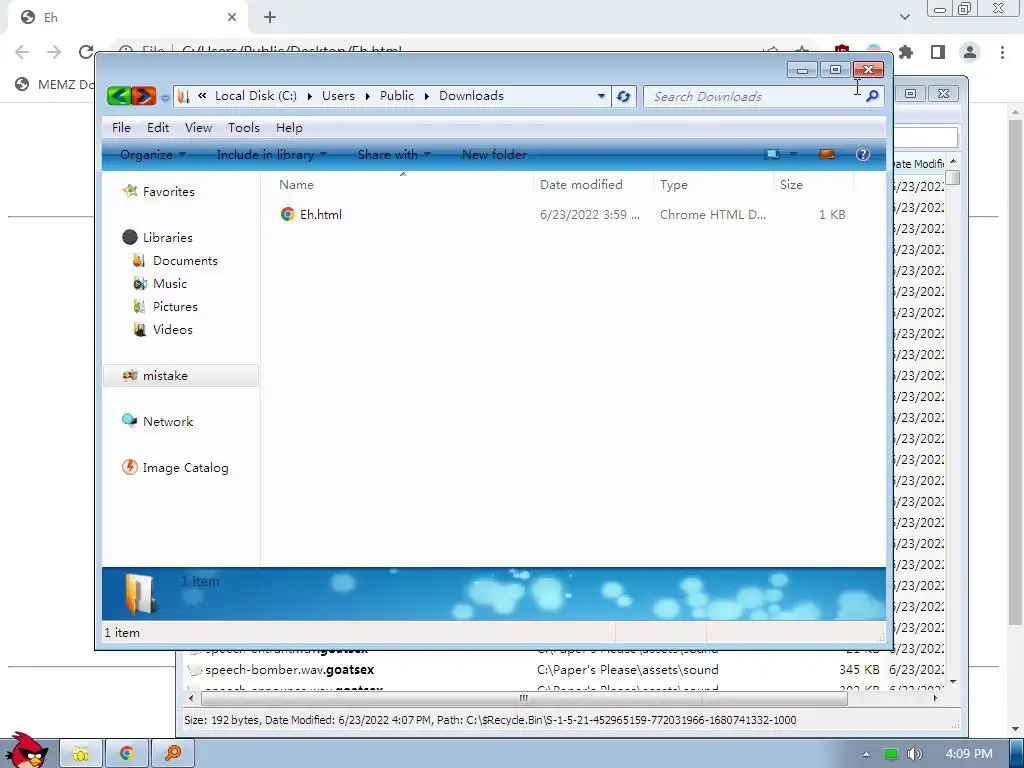Screen dimensions: 1024x768
Task: Open new Chrome tab with plus
Action: click(x=270, y=17)
